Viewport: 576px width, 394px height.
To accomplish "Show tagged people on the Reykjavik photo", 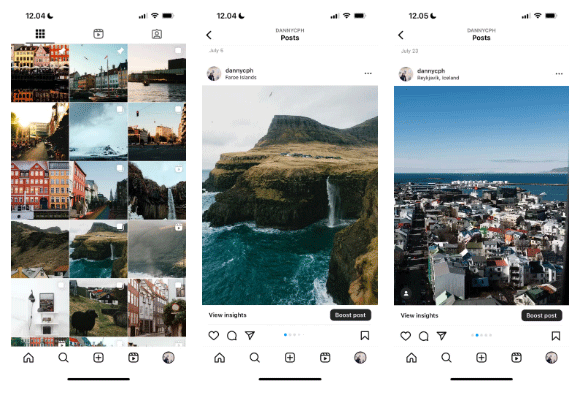I will 406,293.
